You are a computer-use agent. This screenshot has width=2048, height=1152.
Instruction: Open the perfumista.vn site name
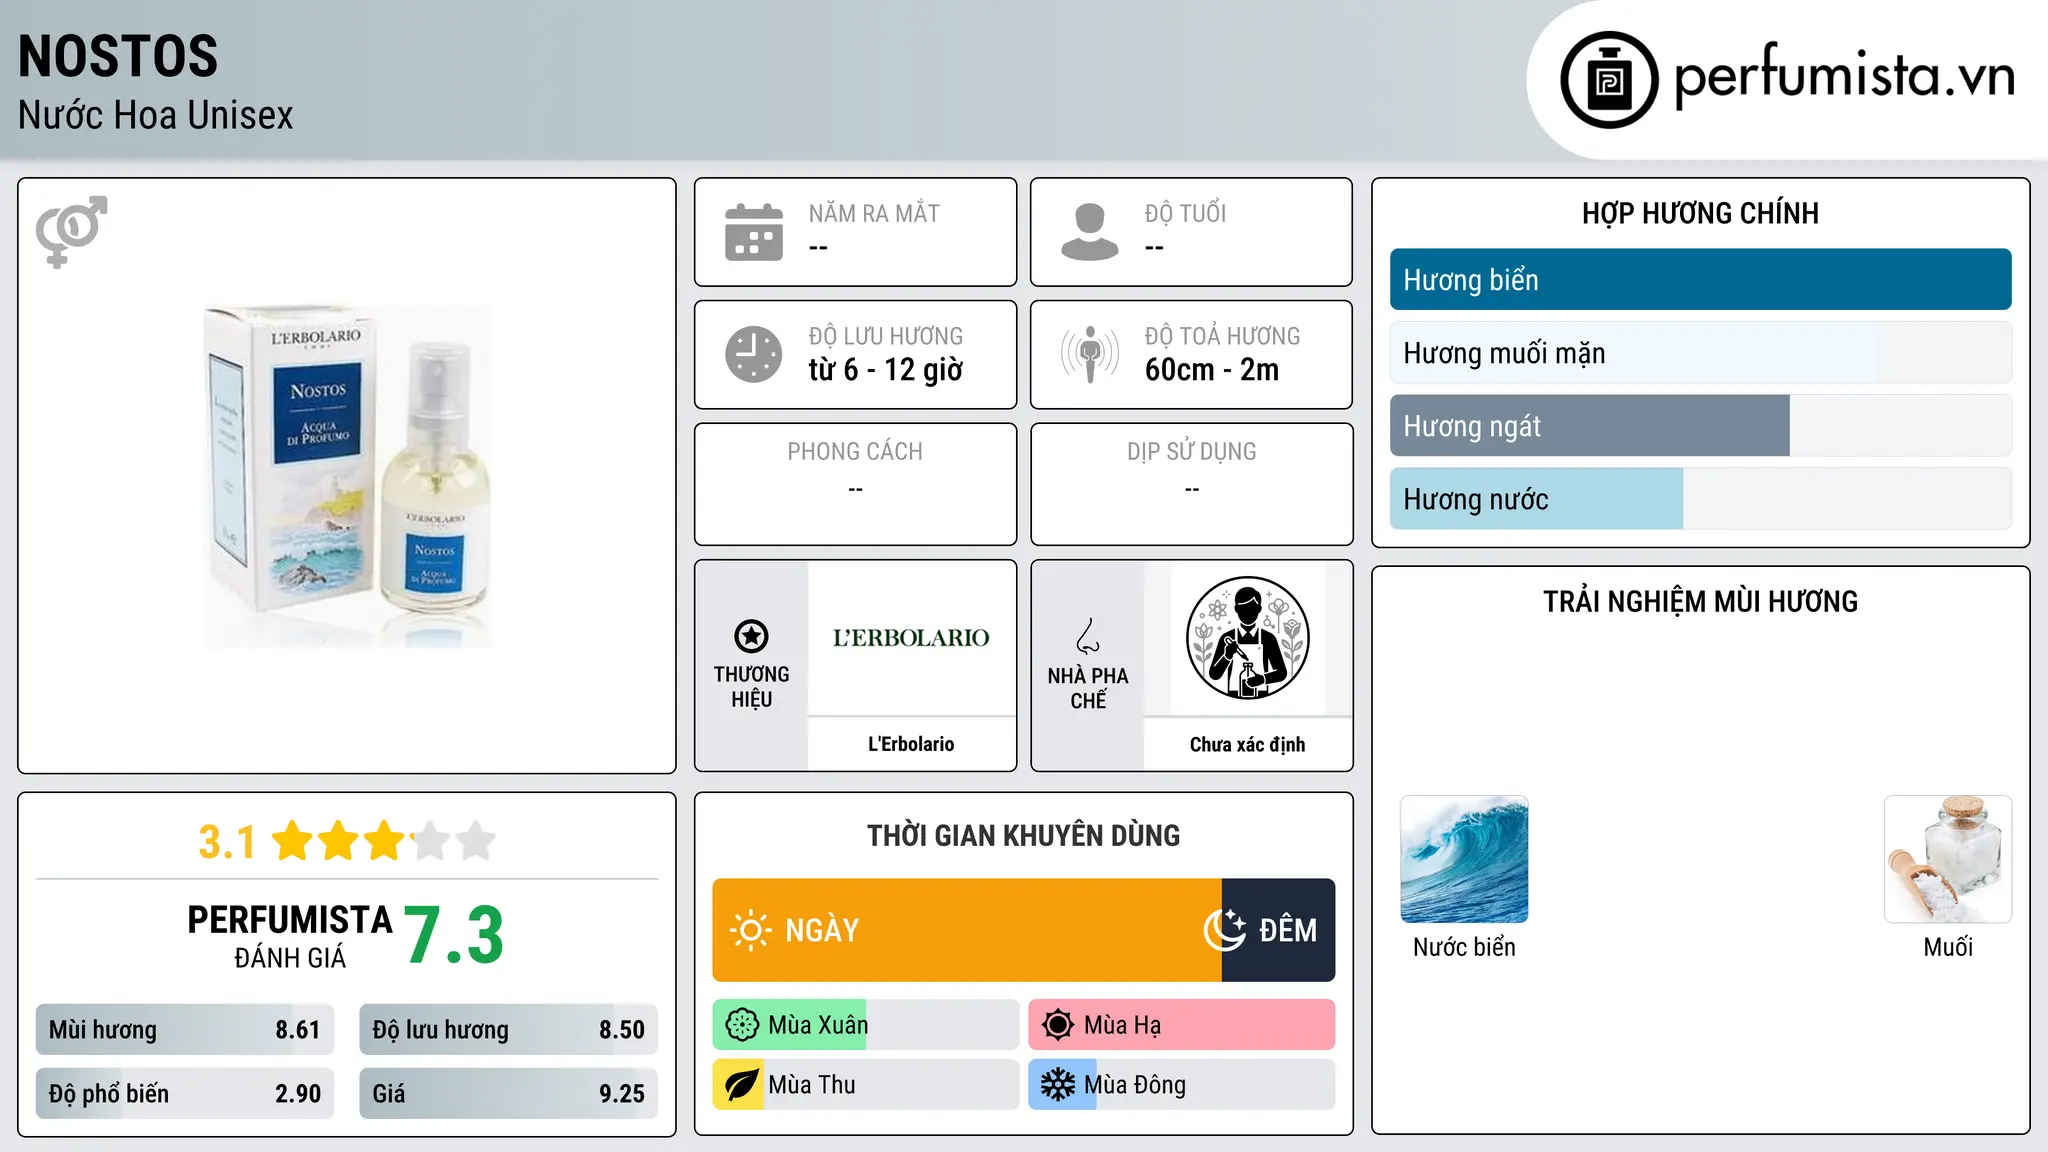(x=1845, y=76)
